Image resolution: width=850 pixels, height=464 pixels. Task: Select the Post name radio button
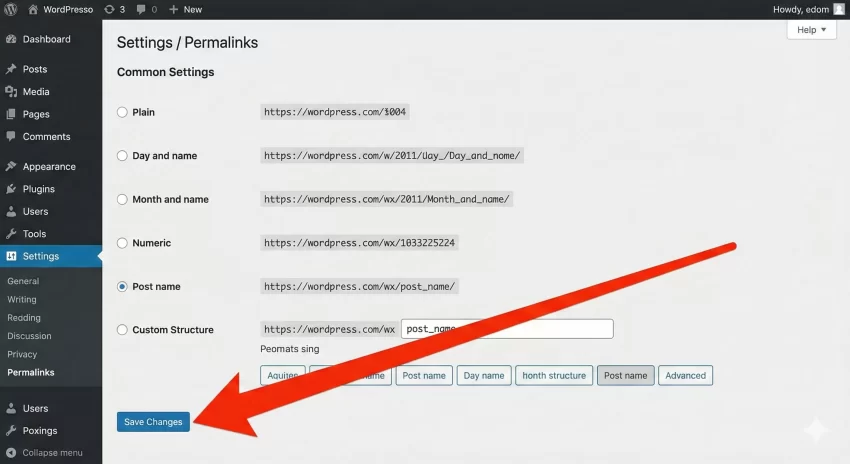(122, 286)
